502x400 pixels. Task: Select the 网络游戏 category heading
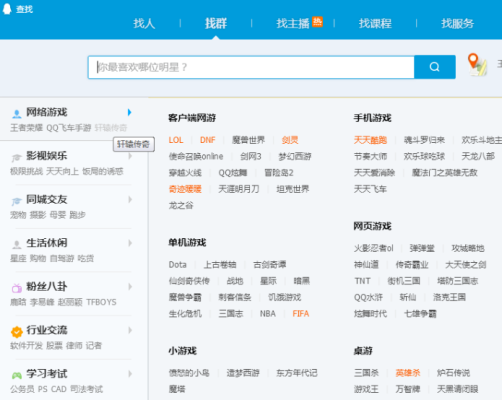(47, 112)
